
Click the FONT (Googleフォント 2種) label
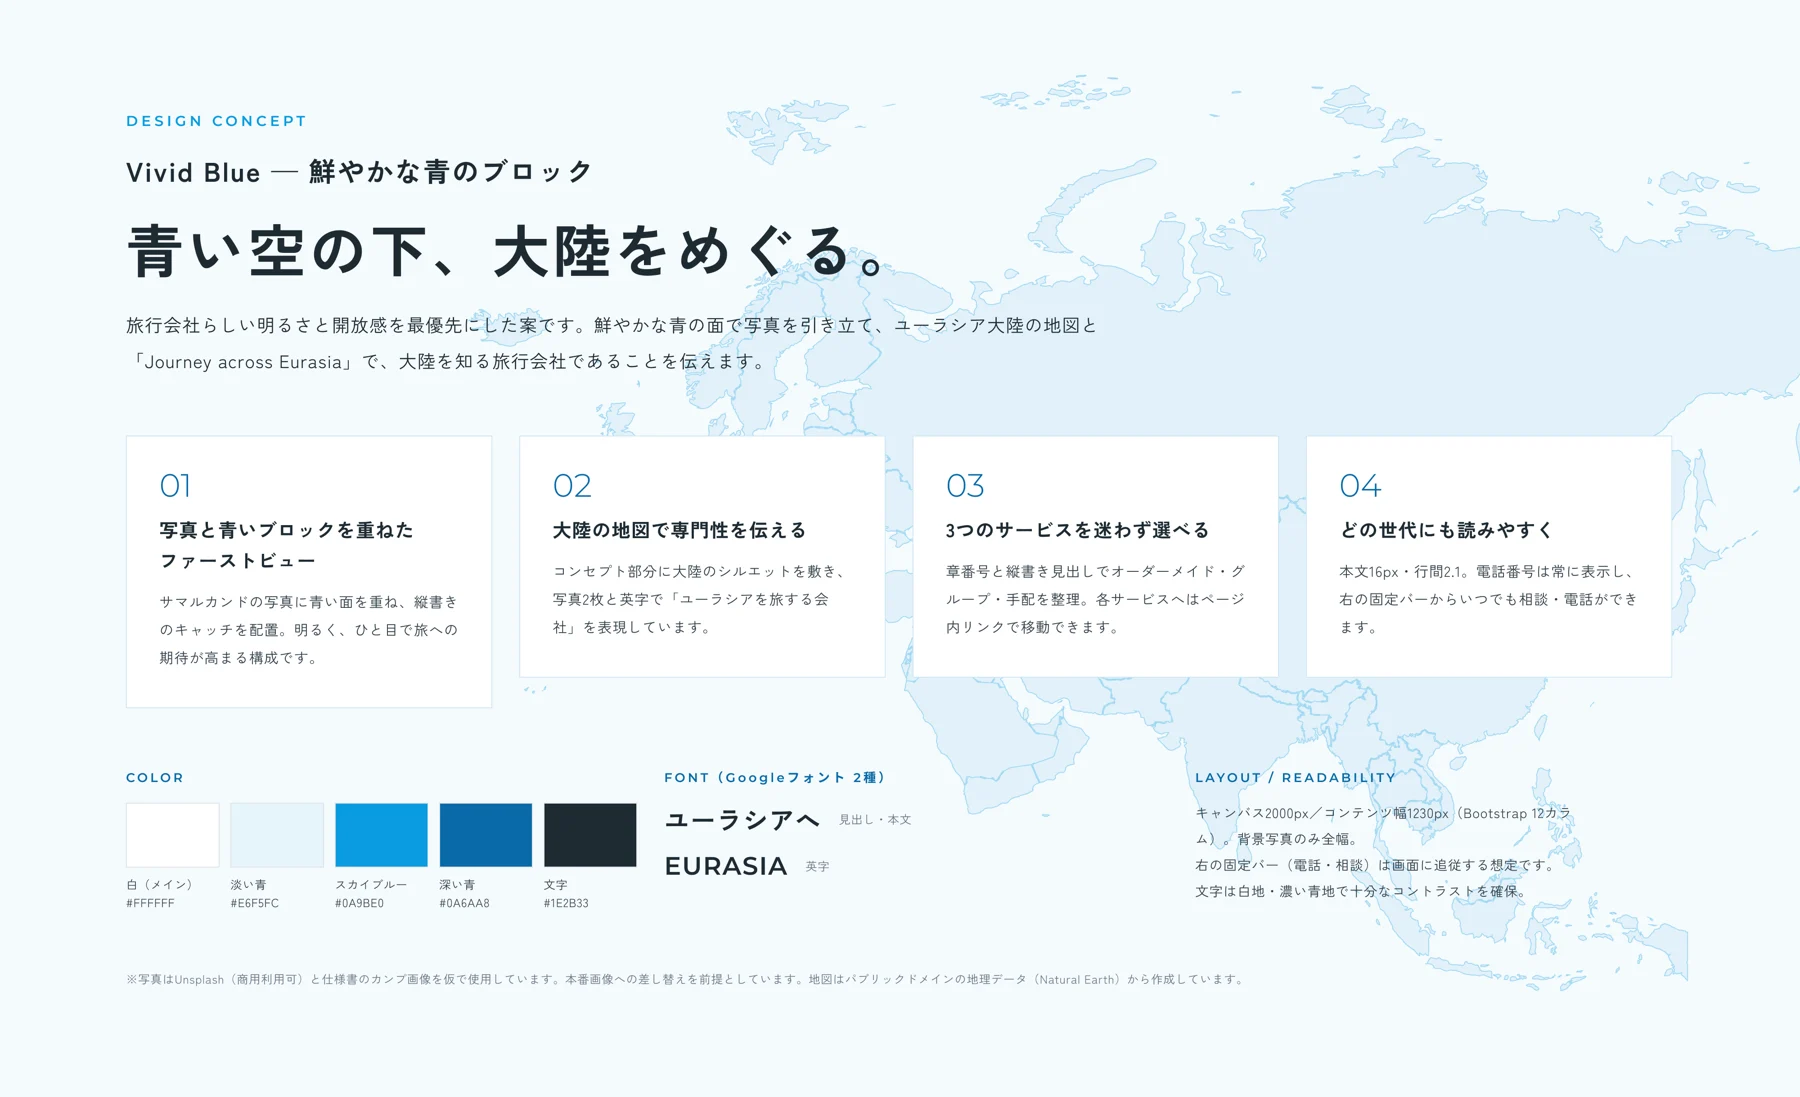[775, 777]
